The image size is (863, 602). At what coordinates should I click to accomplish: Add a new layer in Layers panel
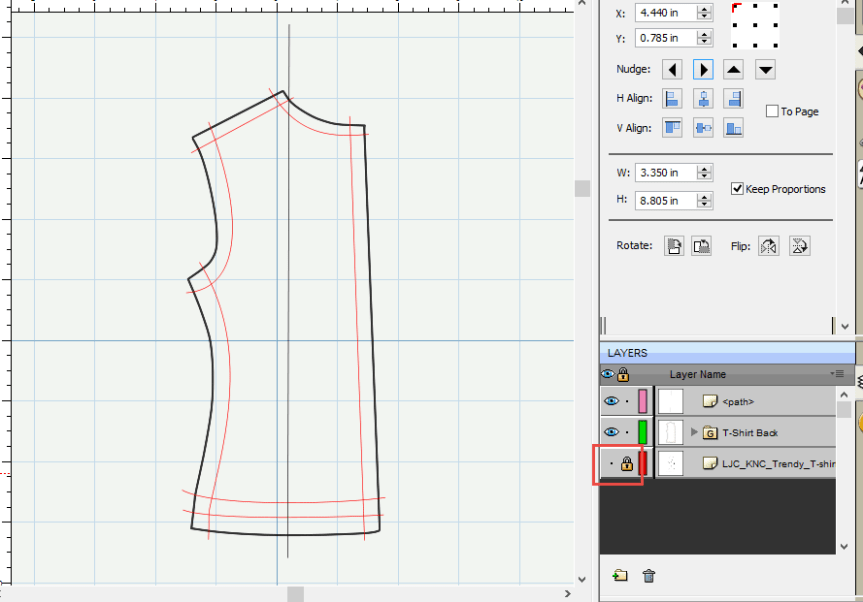pos(620,576)
